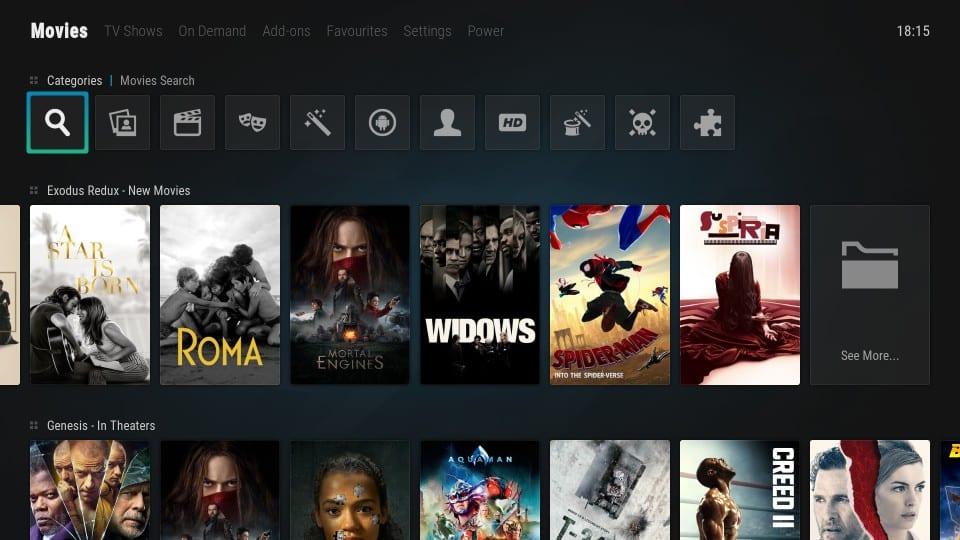The image size is (960, 540).
Task: Select the Favourites menu item
Action: coord(357,31)
